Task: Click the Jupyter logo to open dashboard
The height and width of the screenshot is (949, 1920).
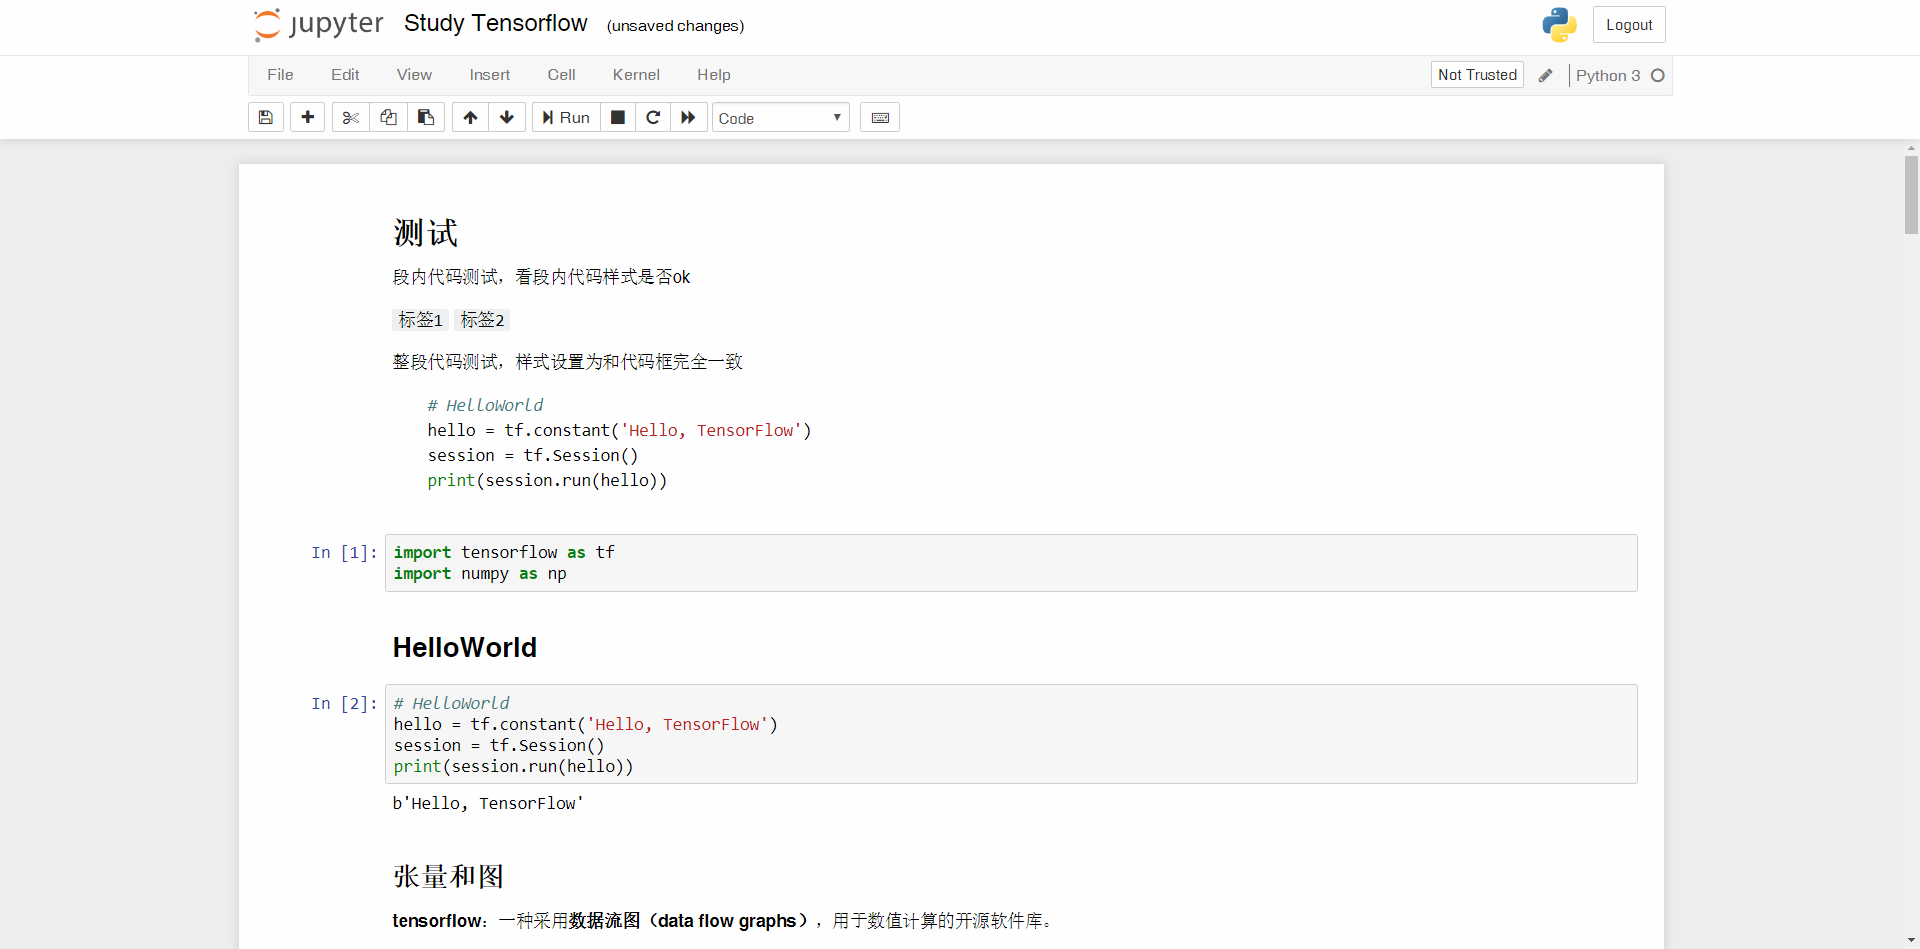Action: click(317, 24)
